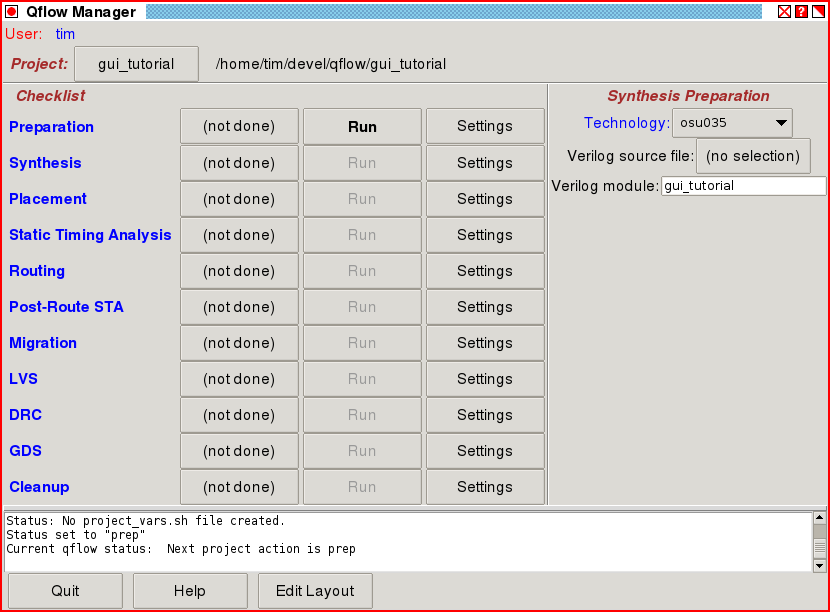Screen dimensions: 830x612
Task: Click Run button in Placement row
Action: [x=362, y=199]
